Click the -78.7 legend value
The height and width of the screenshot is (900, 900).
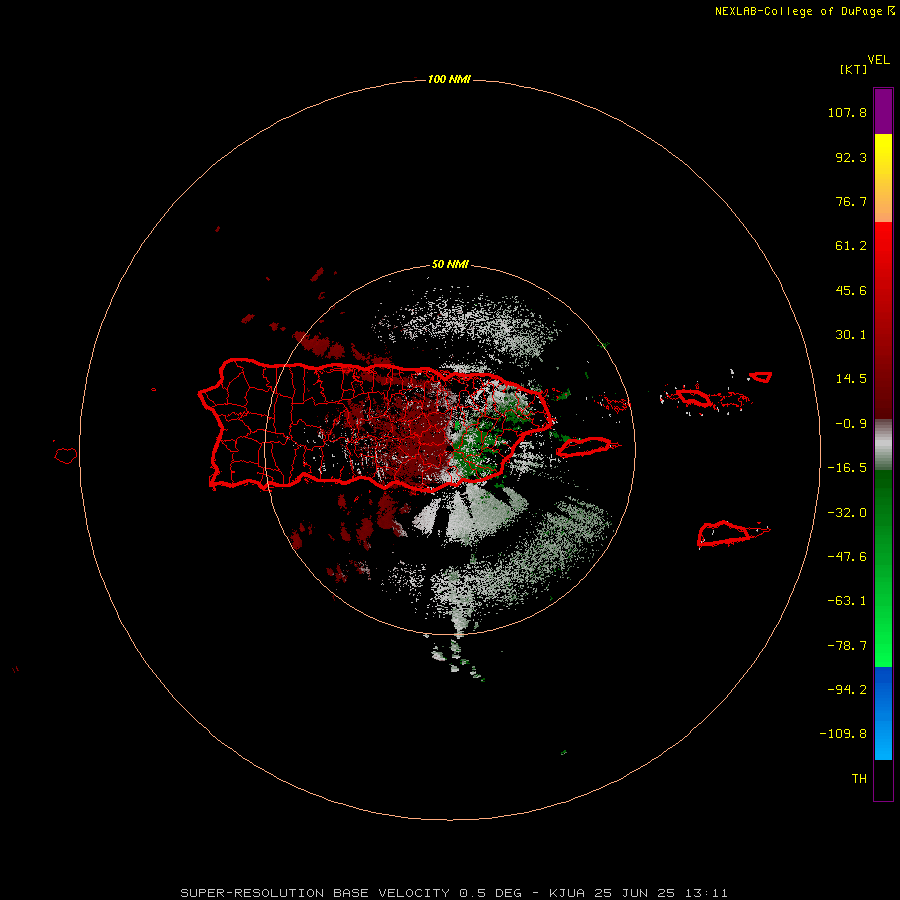click(847, 646)
